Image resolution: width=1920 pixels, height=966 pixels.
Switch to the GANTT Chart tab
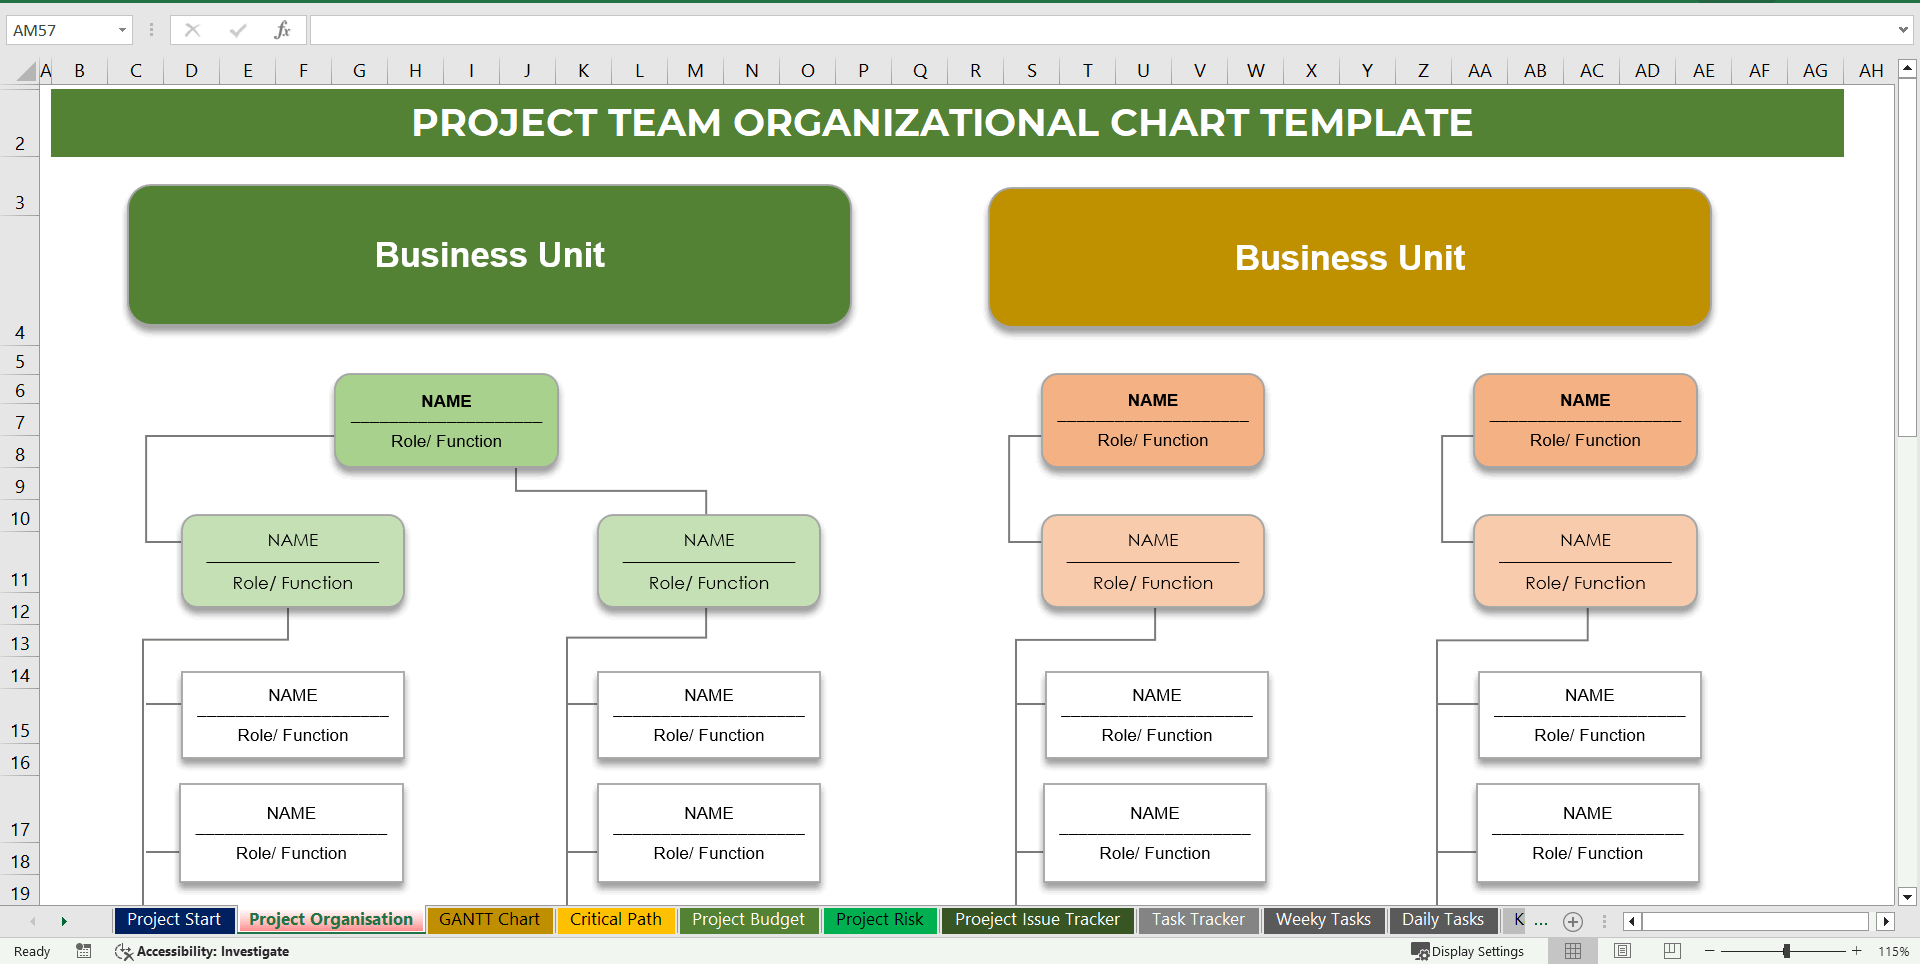point(490,920)
